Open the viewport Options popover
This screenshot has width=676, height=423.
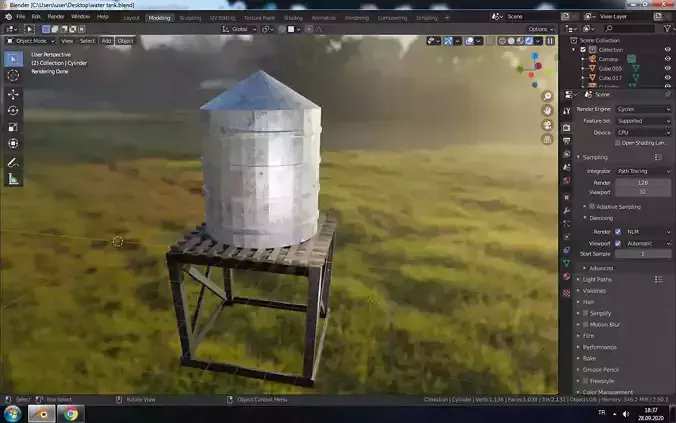[x=541, y=29]
